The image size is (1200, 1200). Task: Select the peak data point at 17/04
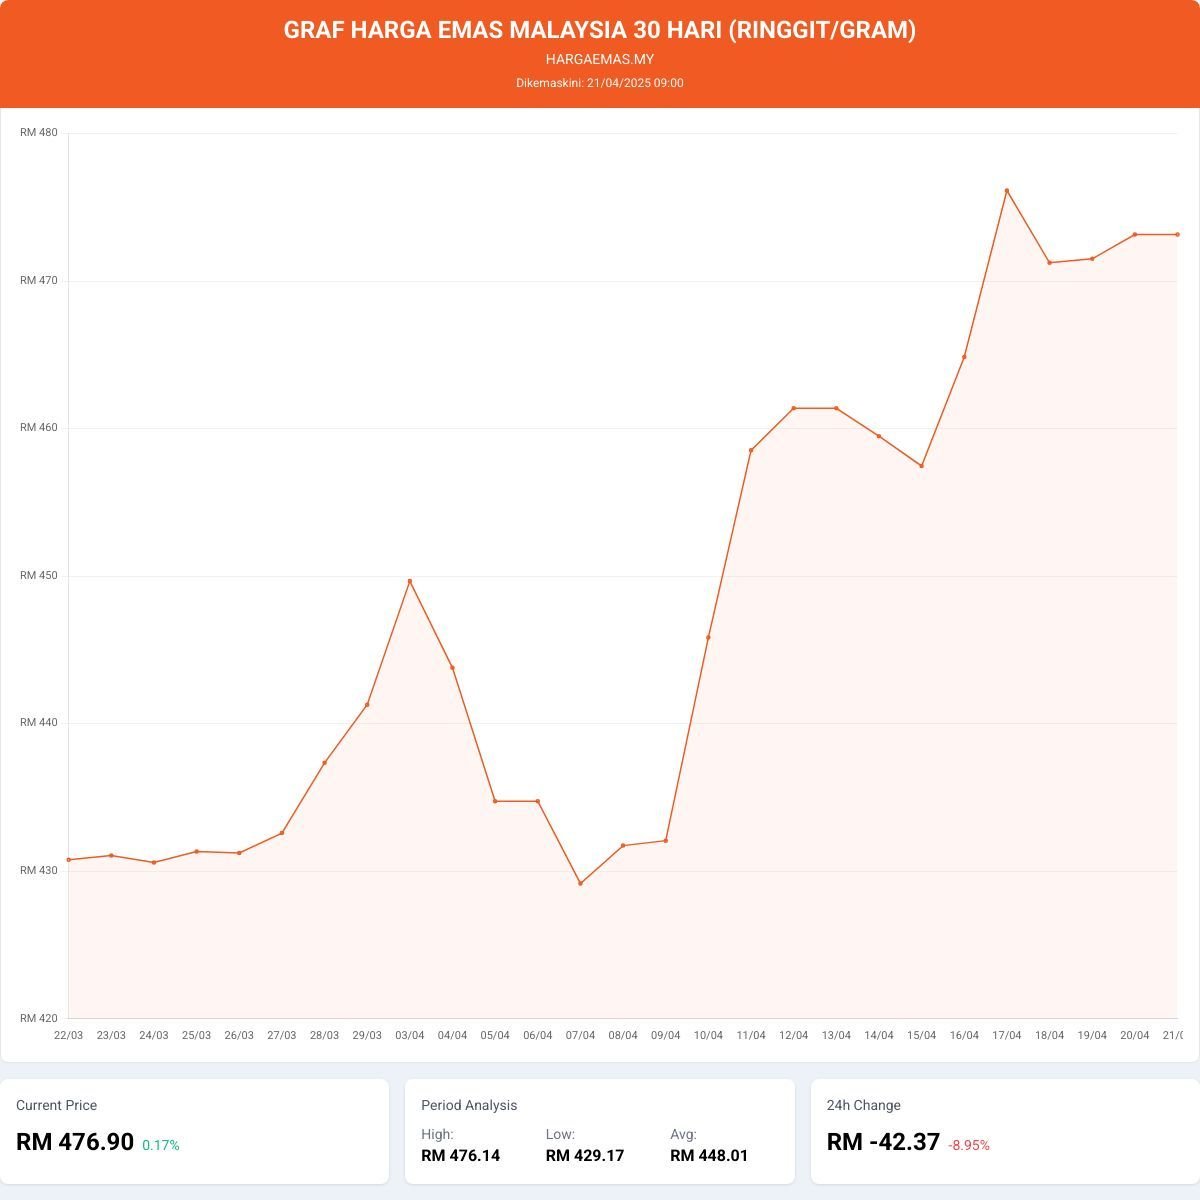(1007, 191)
